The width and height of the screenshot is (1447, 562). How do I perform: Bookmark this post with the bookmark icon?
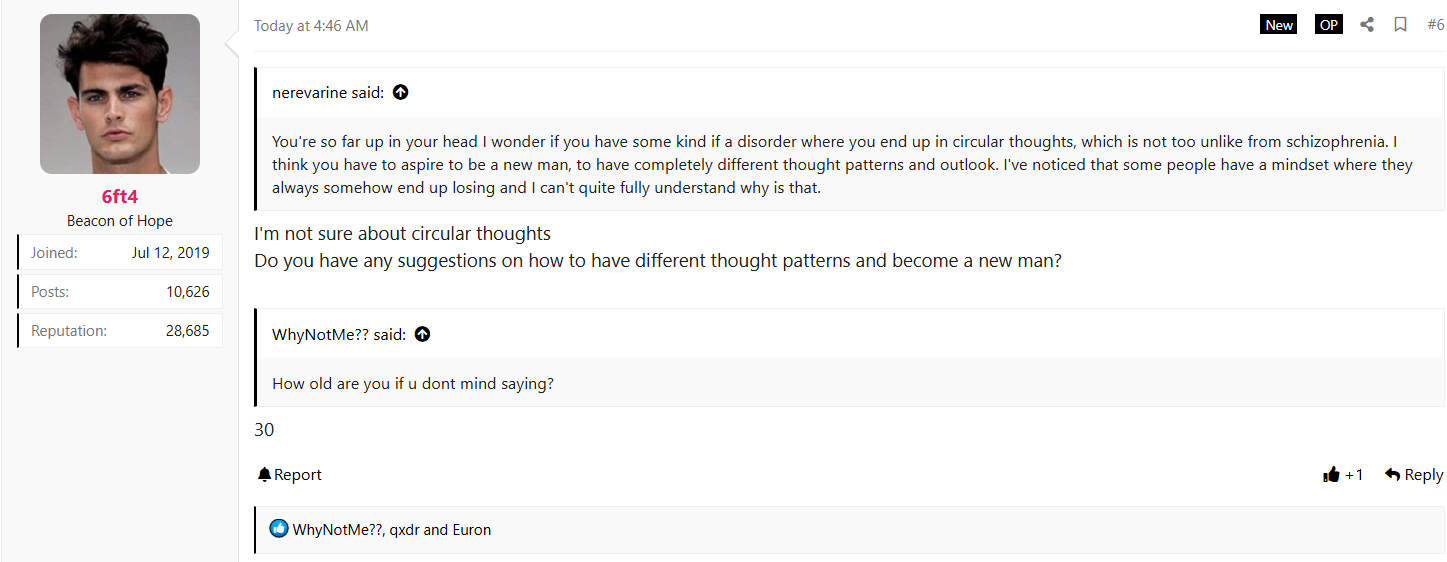1401,25
